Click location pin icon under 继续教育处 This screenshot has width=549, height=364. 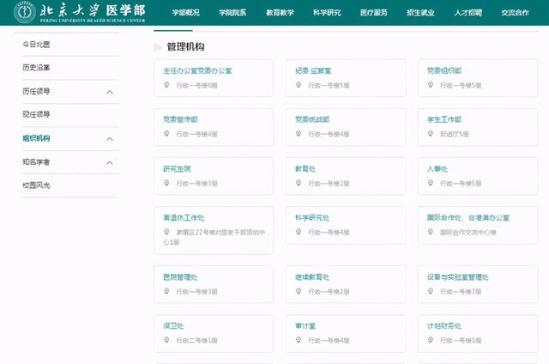pyautogui.click(x=299, y=291)
